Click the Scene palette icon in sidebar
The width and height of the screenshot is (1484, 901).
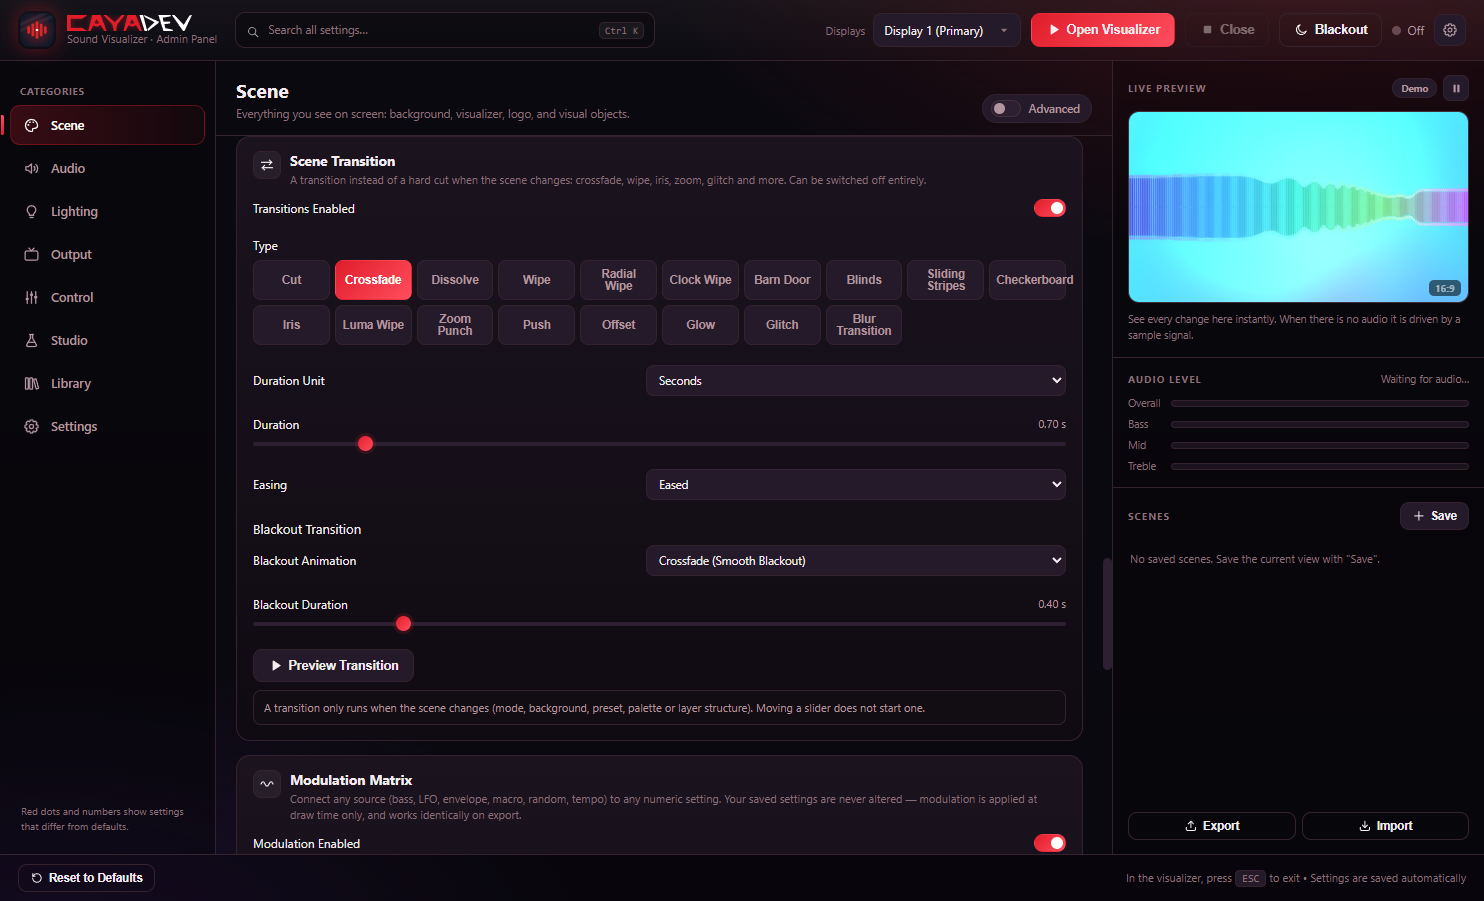pyautogui.click(x=32, y=125)
